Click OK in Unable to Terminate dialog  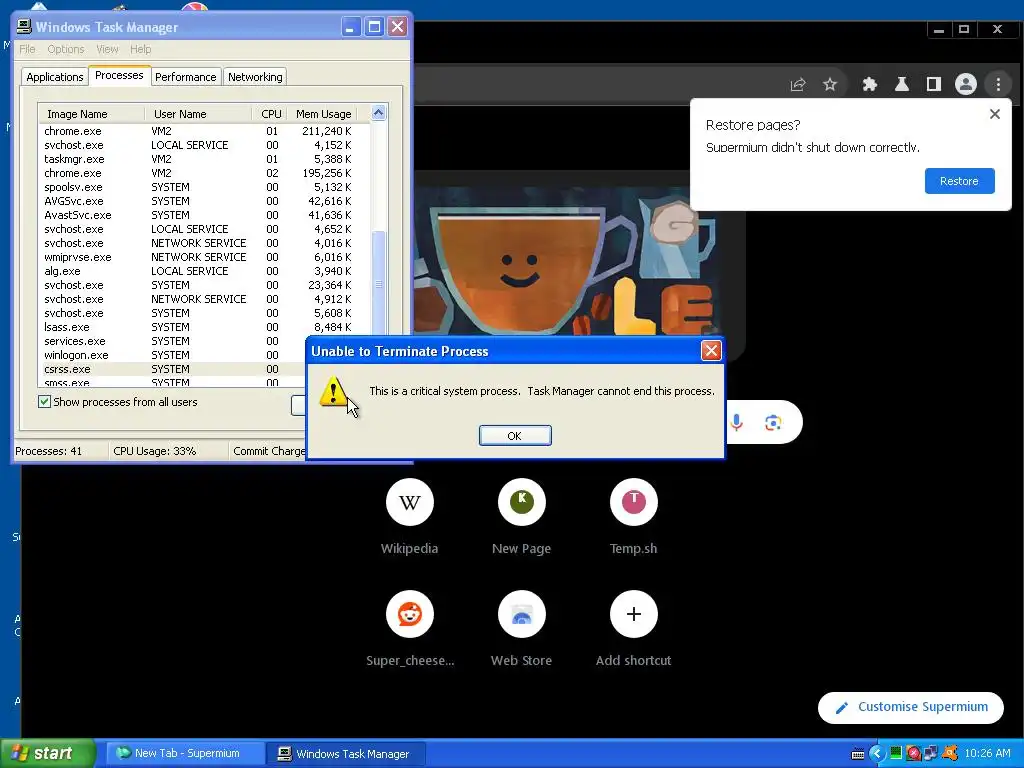pyautogui.click(x=515, y=436)
